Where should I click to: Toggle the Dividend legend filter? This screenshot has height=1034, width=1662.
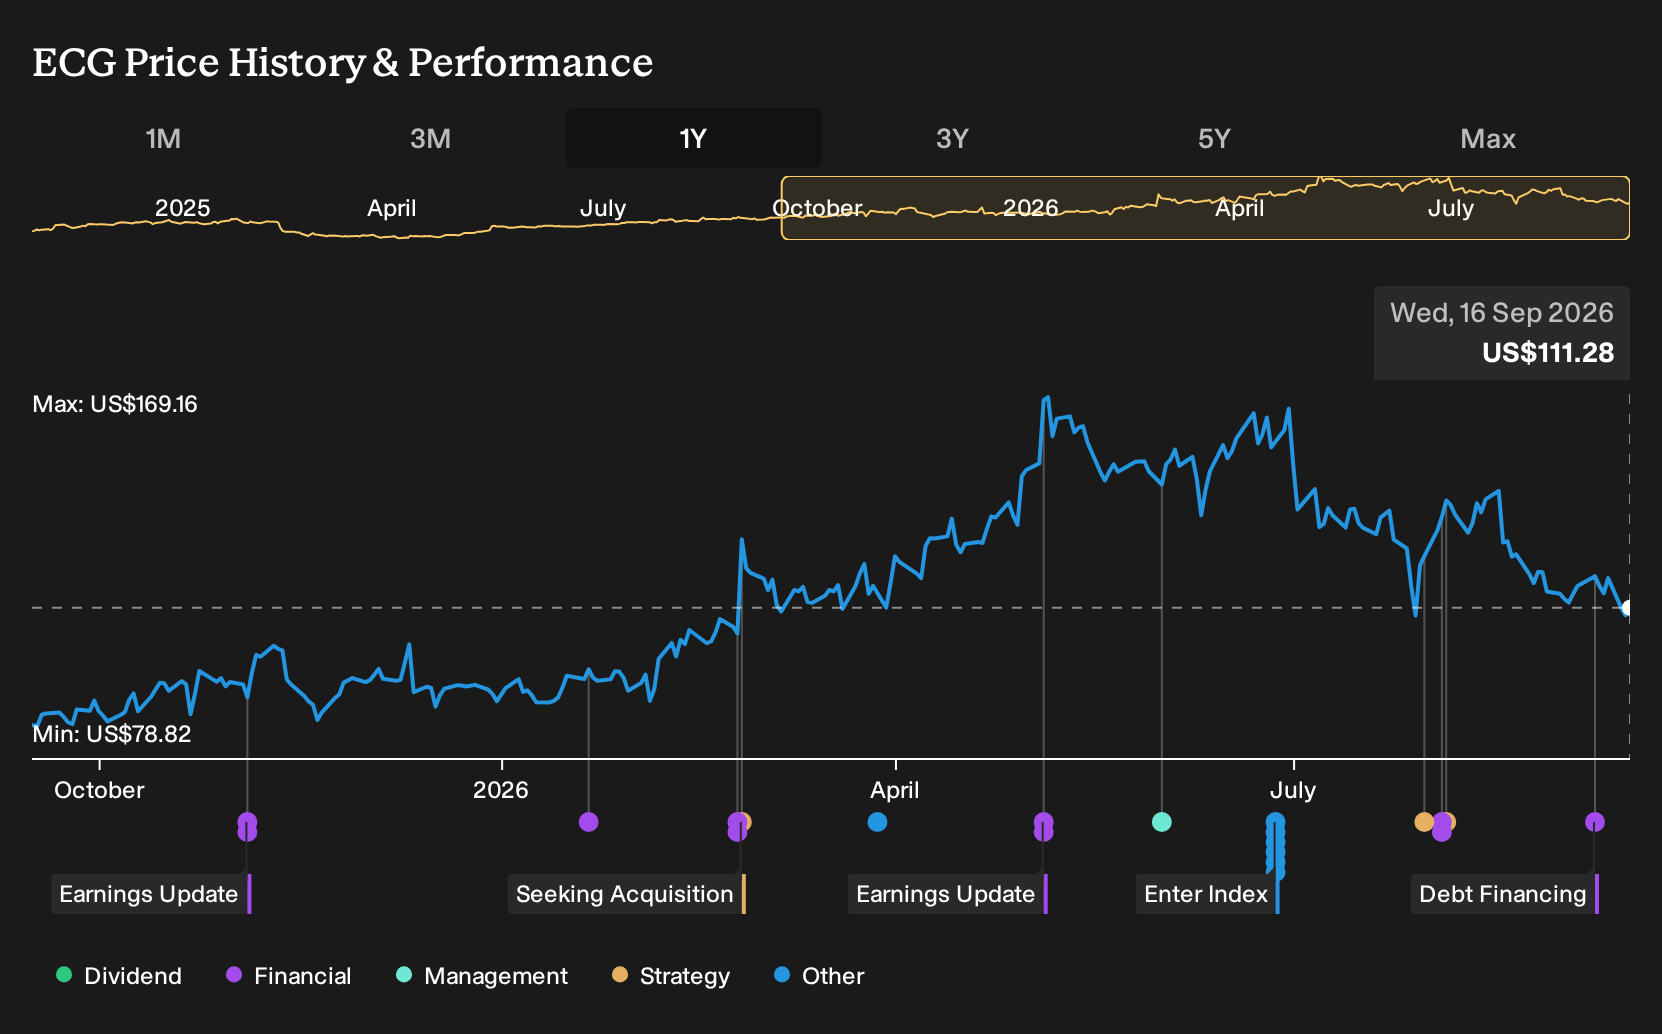point(119,976)
